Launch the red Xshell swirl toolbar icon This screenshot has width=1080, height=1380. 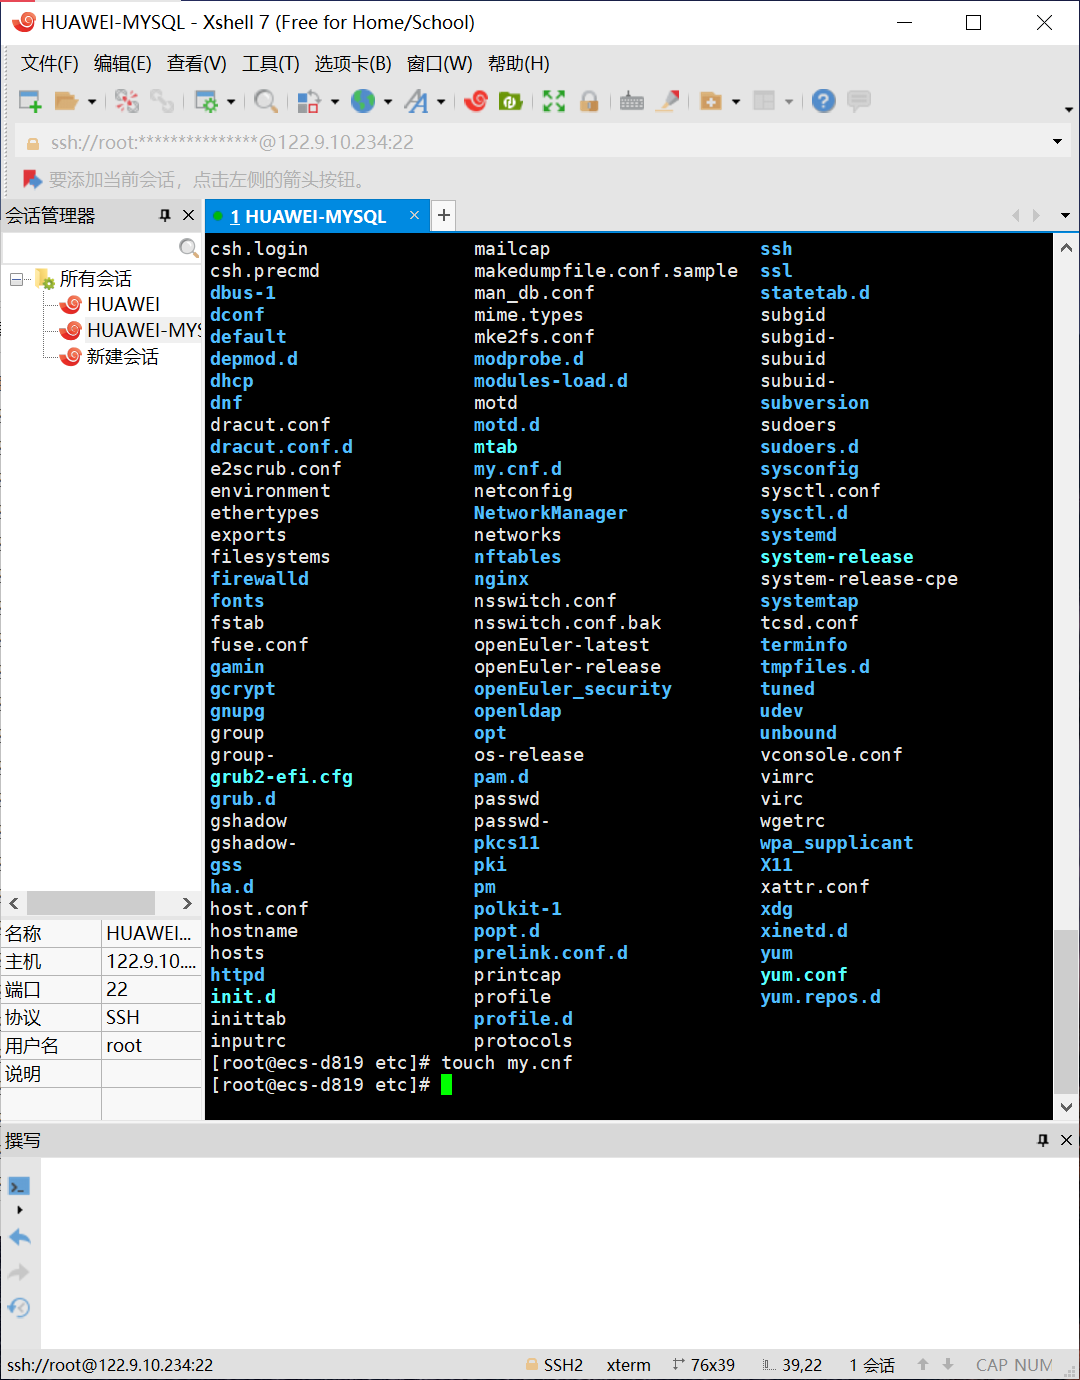pos(476,101)
